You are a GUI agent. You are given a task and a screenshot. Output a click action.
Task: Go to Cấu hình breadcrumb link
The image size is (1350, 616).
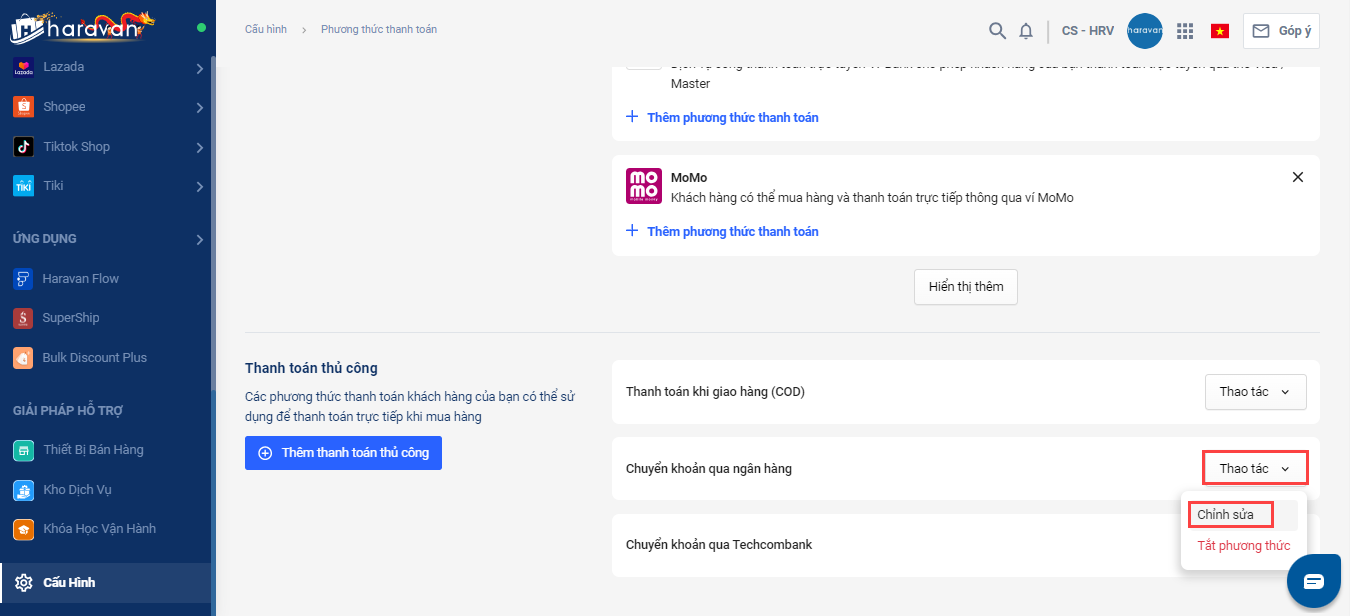point(266,30)
